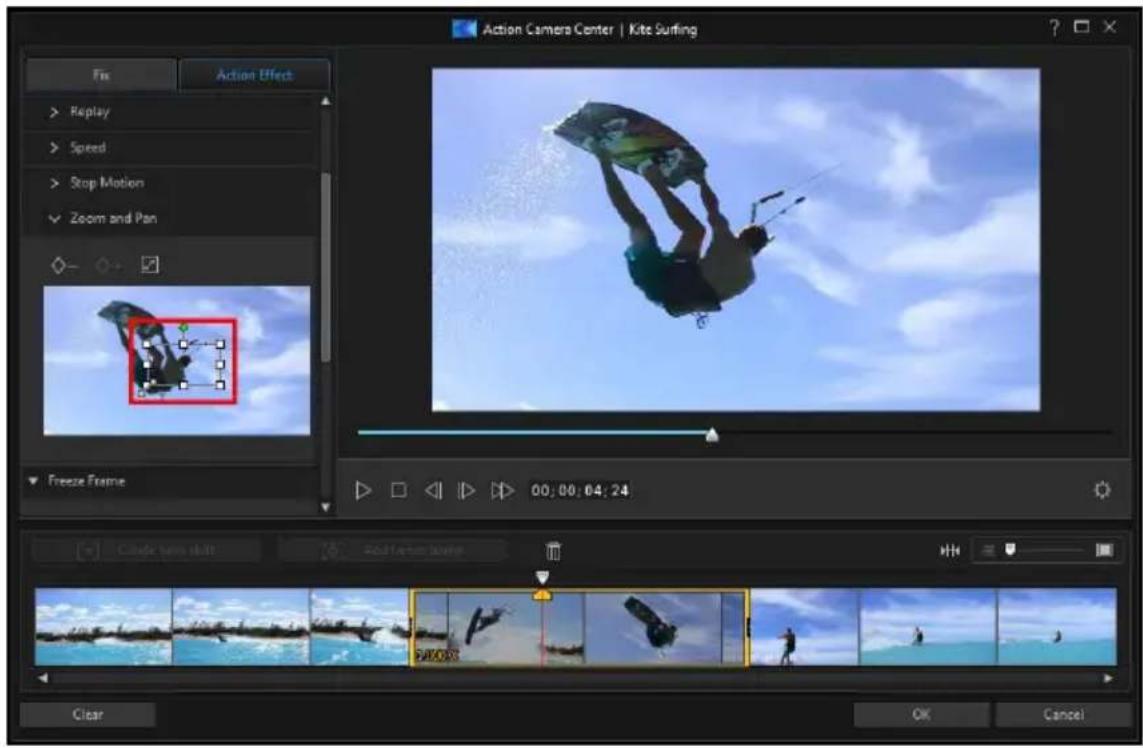Maximize the Action Camera Center window
The image size is (1143, 748).
click(x=1082, y=27)
